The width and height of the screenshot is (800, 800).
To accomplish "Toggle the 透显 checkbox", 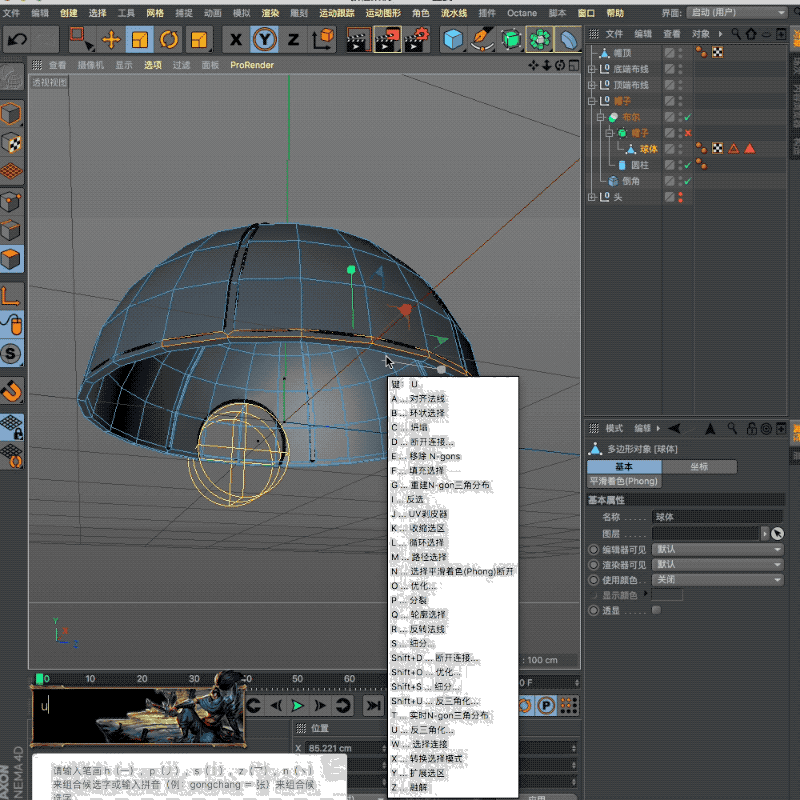I will (x=656, y=610).
